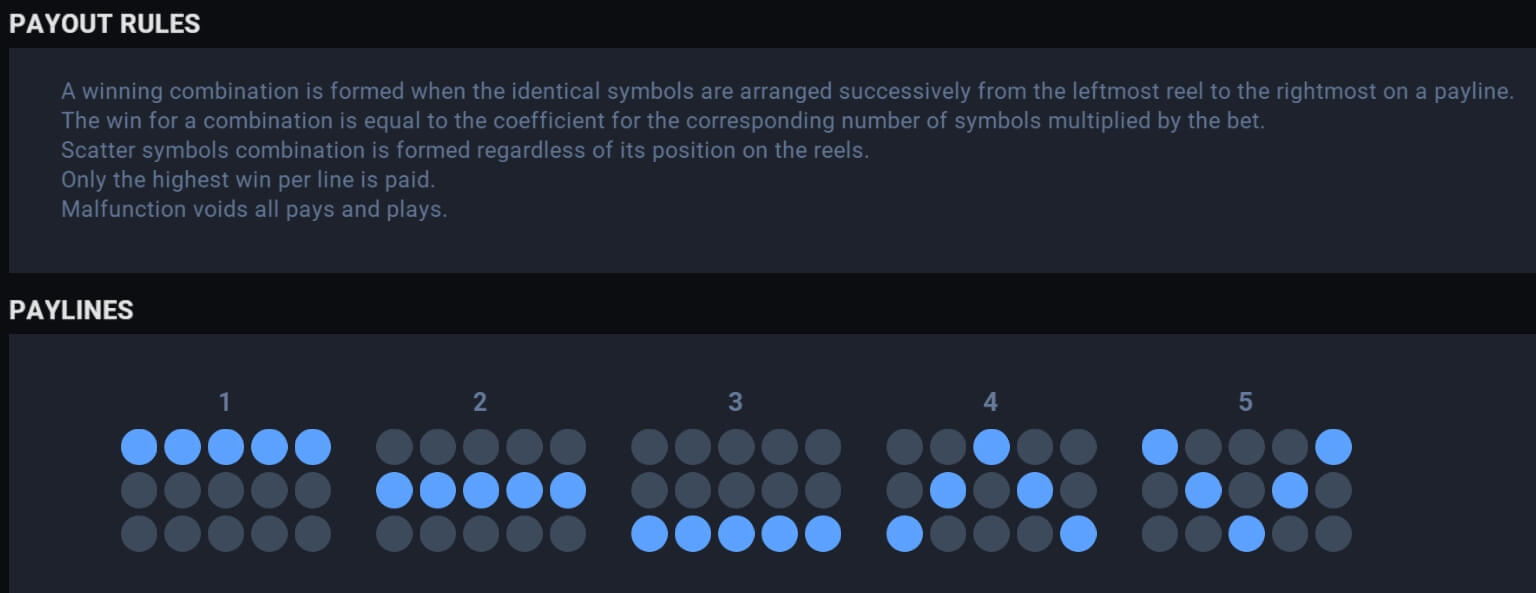Click the last blue dot in payline 3's bottom row

(x=823, y=534)
